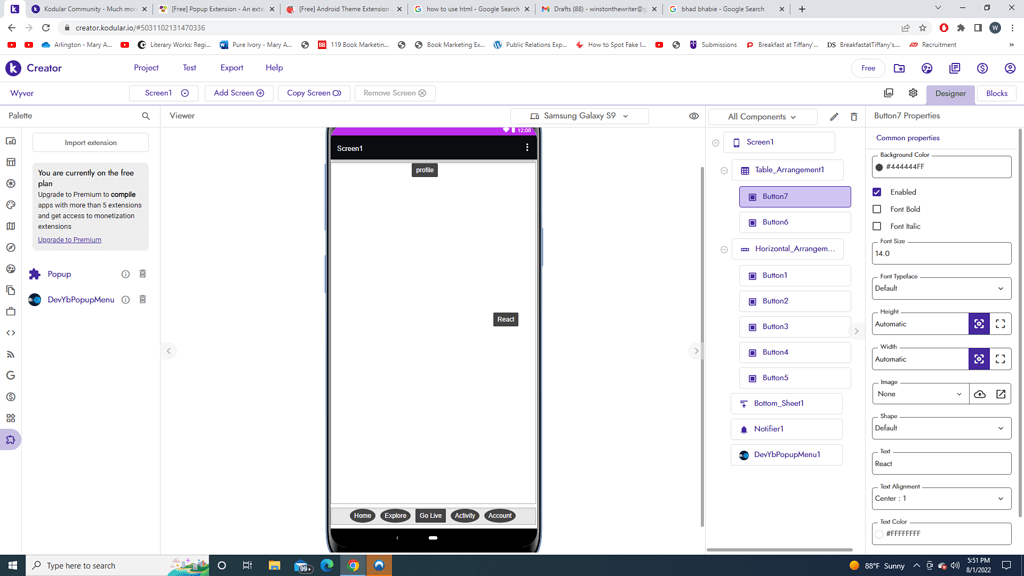Set Width to fill parent icon

click(1000, 359)
